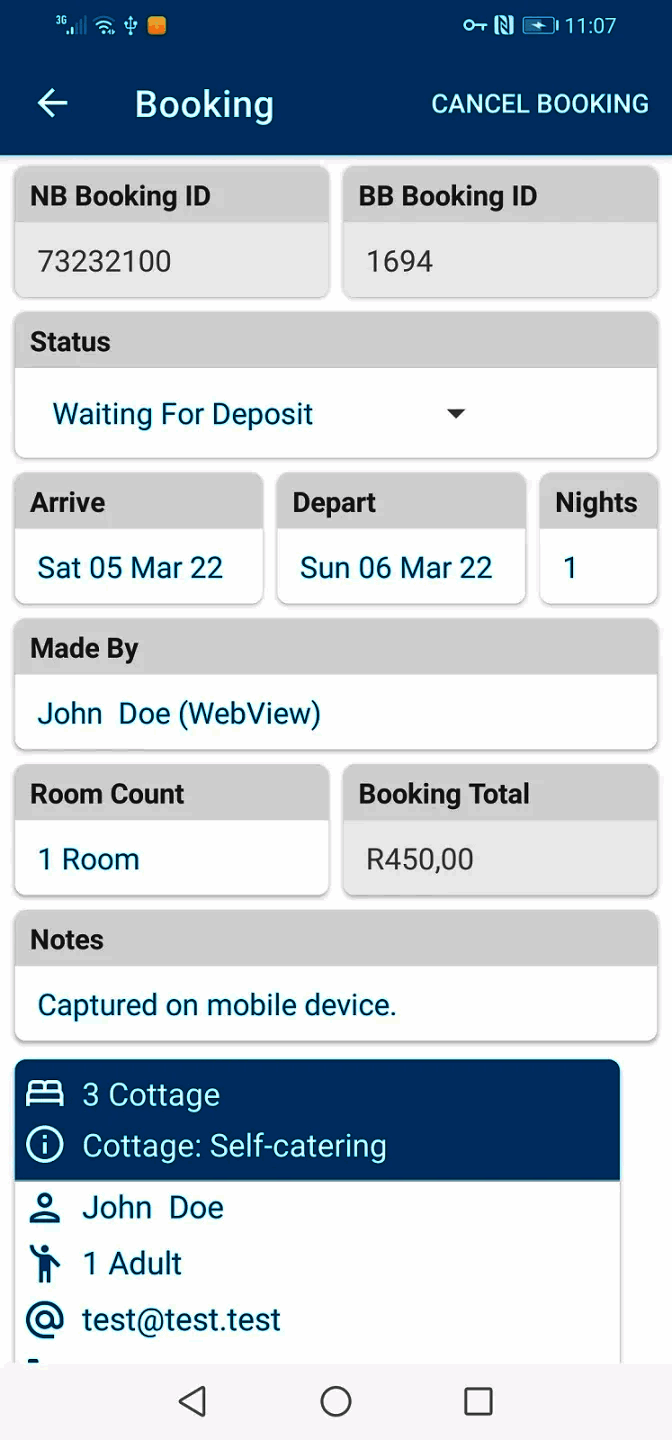The image size is (672, 1440).
Task: Edit the Nights value field
Action: pyautogui.click(x=597, y=568)
